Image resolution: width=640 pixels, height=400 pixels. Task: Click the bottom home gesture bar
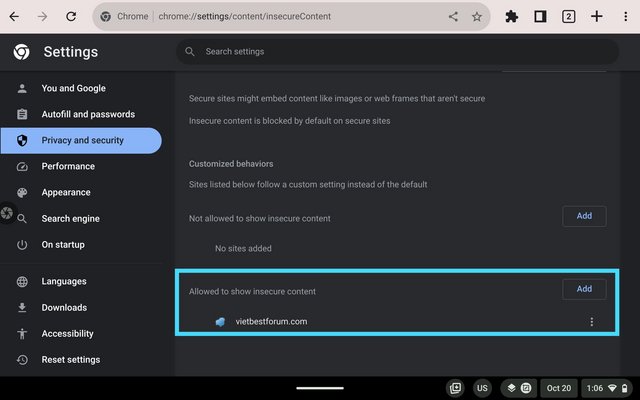click(x=320, y=388)
